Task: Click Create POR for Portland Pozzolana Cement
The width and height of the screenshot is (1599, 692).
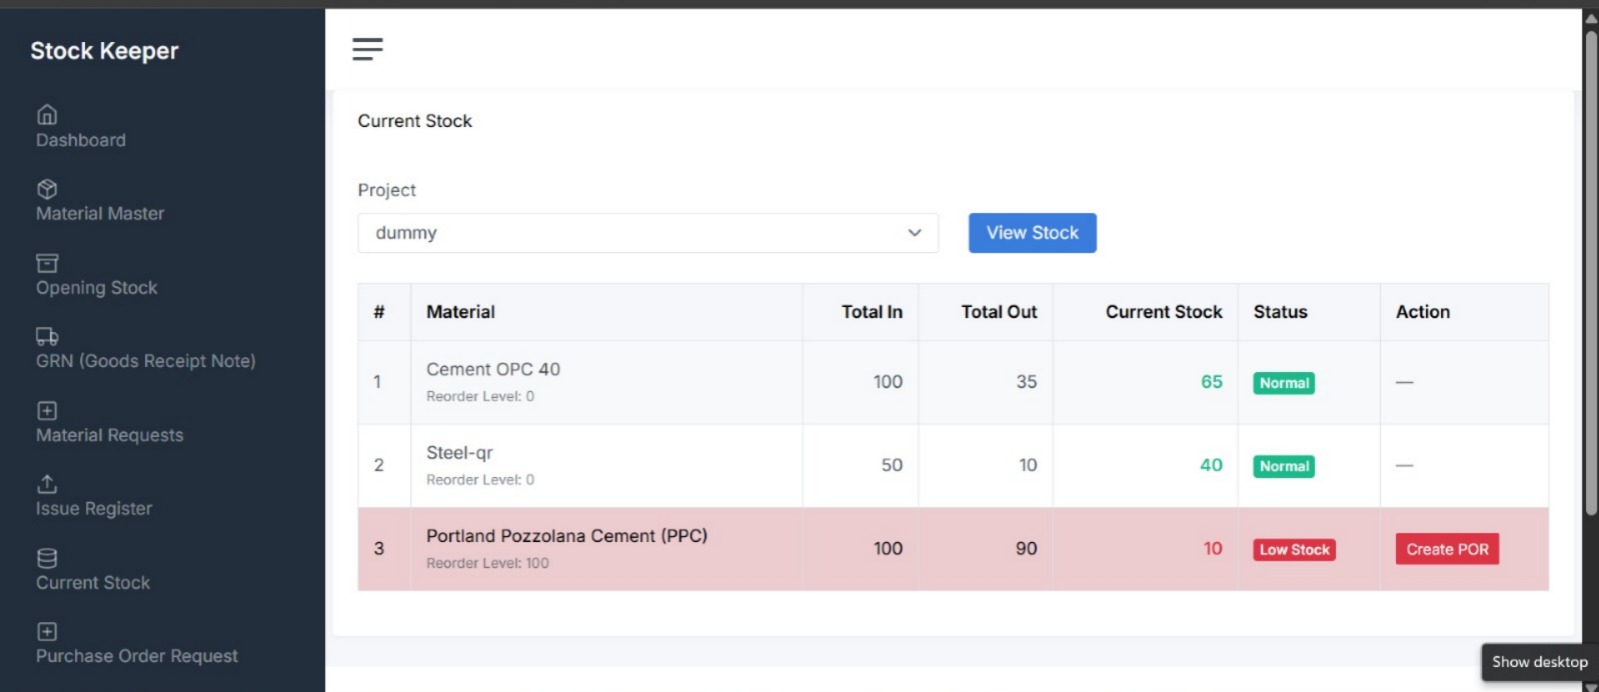Action: tap(1446, 549)
